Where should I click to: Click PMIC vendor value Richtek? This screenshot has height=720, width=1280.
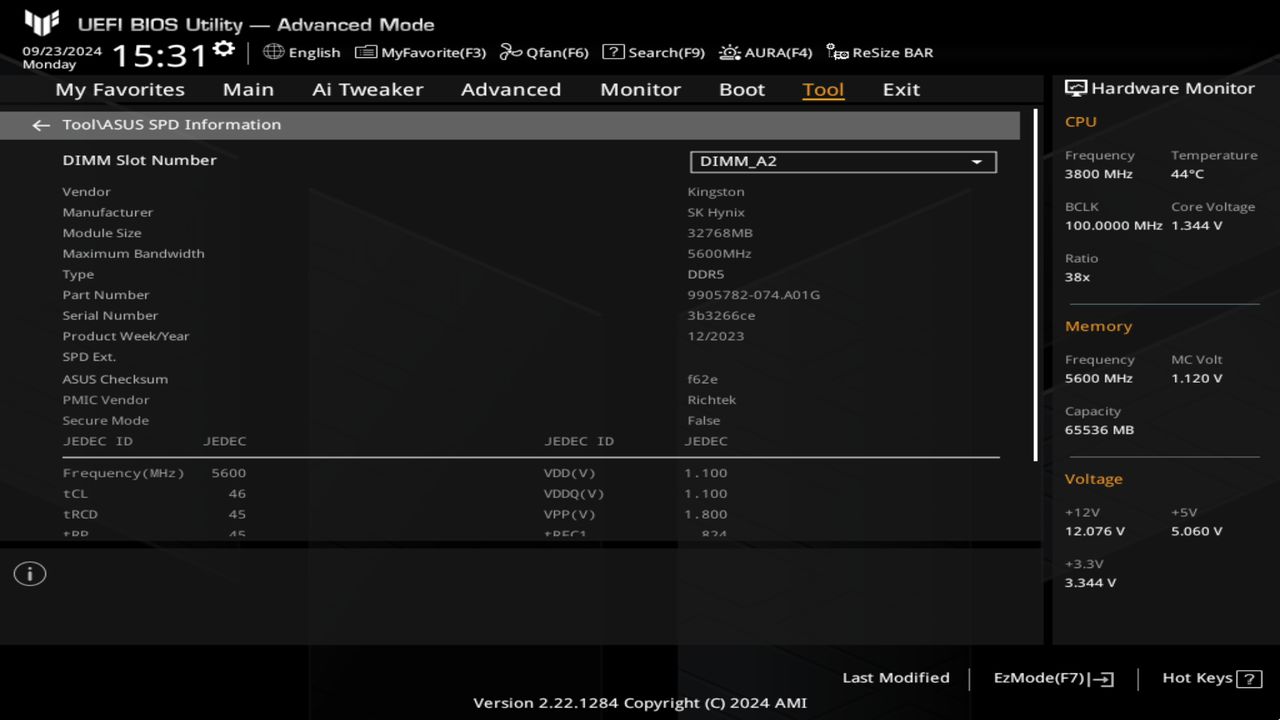[x=712, y=400]
